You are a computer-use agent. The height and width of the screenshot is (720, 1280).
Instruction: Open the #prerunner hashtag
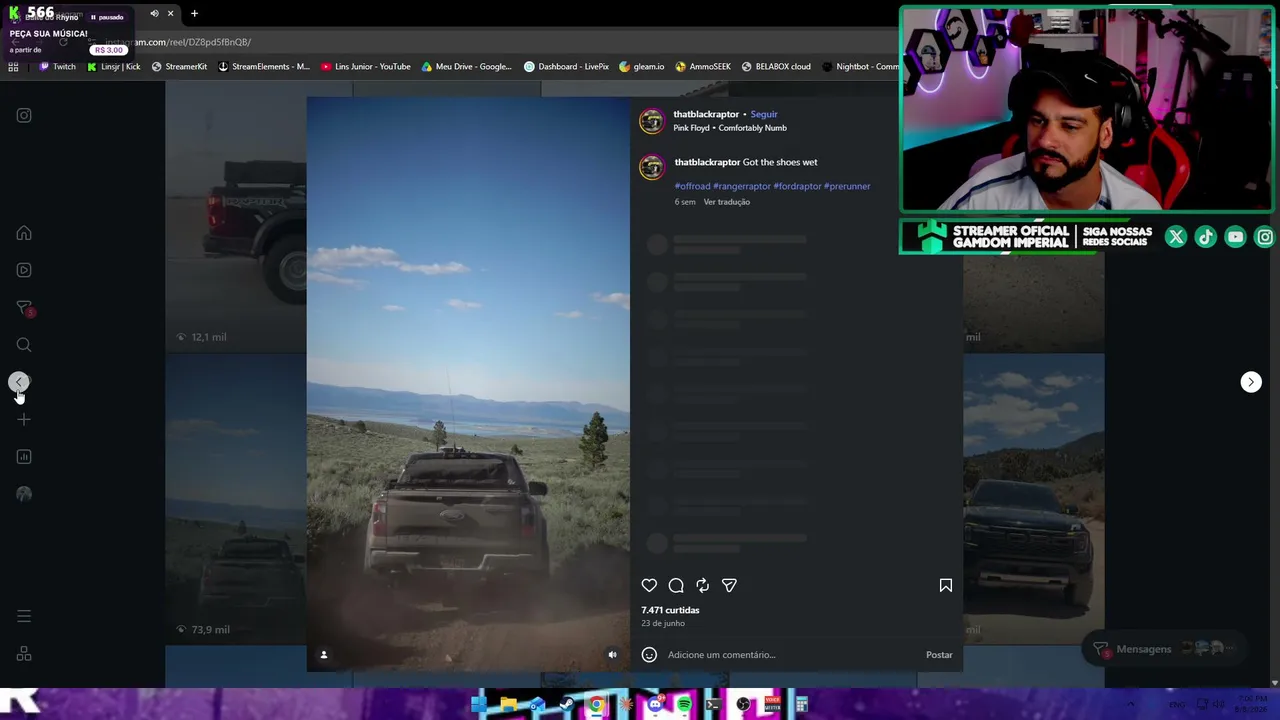tap(847, 186)
